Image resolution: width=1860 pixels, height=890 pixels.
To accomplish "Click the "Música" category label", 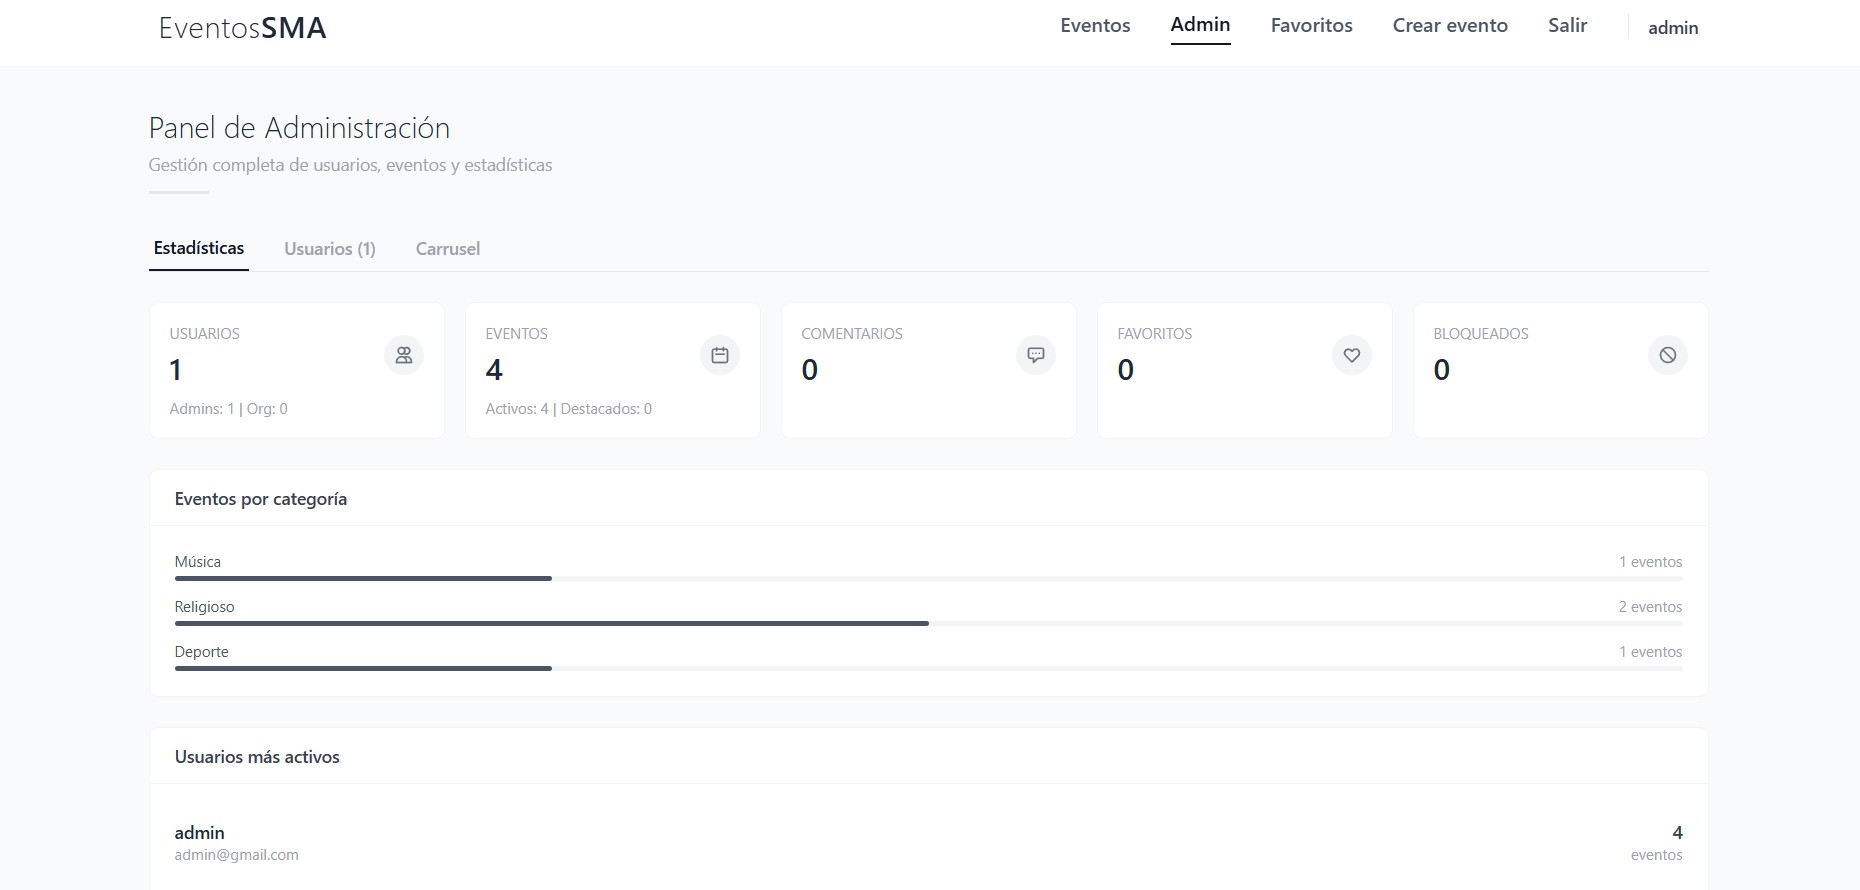I will (198, 562).
